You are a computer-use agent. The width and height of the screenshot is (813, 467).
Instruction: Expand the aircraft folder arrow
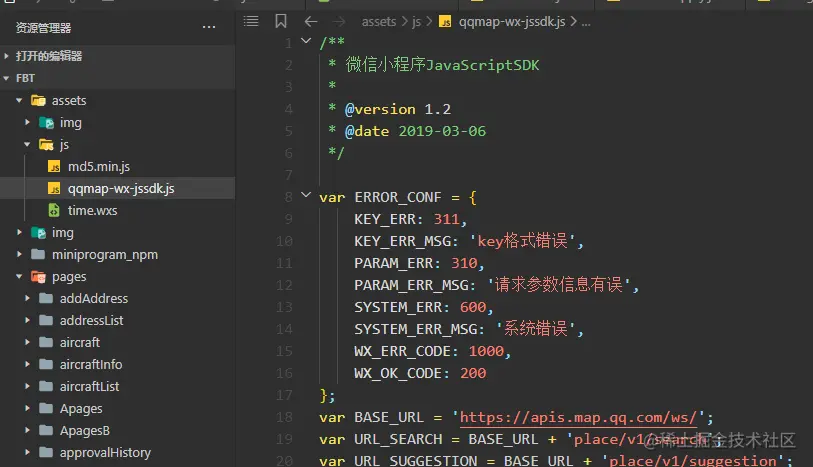[27, 343]
